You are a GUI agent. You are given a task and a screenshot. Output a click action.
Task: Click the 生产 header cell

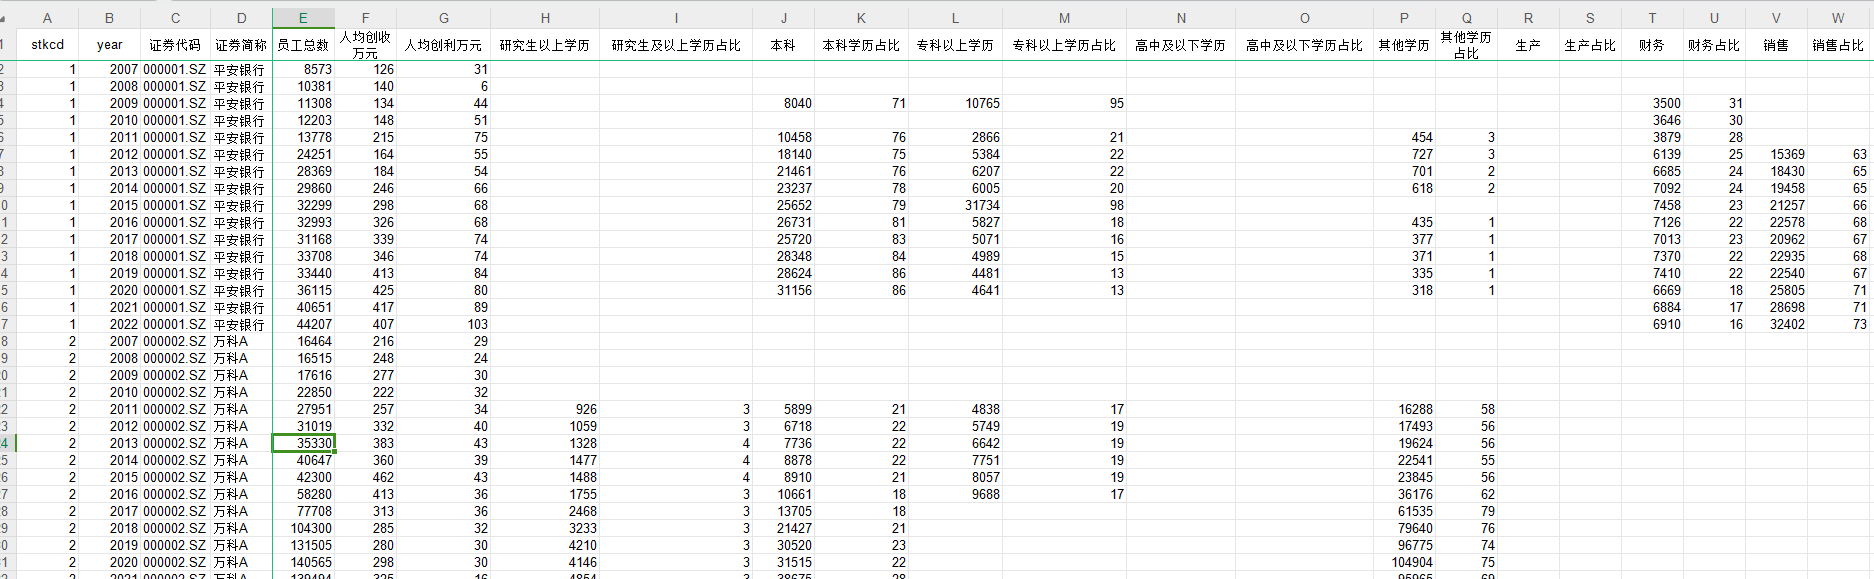[1528, 45]
